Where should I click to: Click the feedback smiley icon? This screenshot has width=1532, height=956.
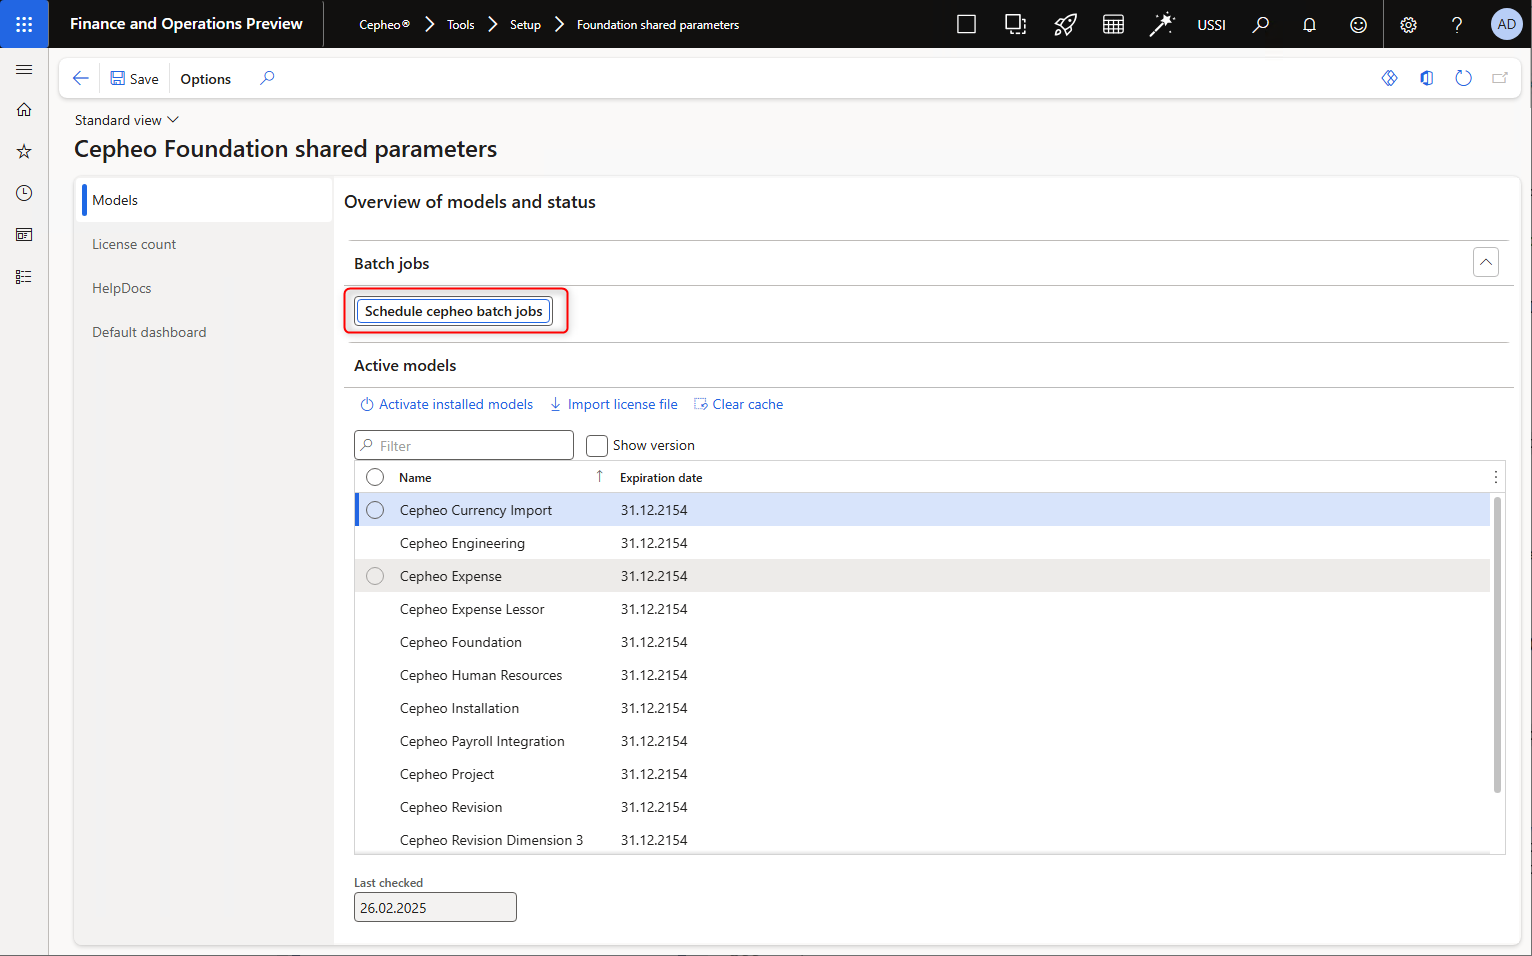1358,25
